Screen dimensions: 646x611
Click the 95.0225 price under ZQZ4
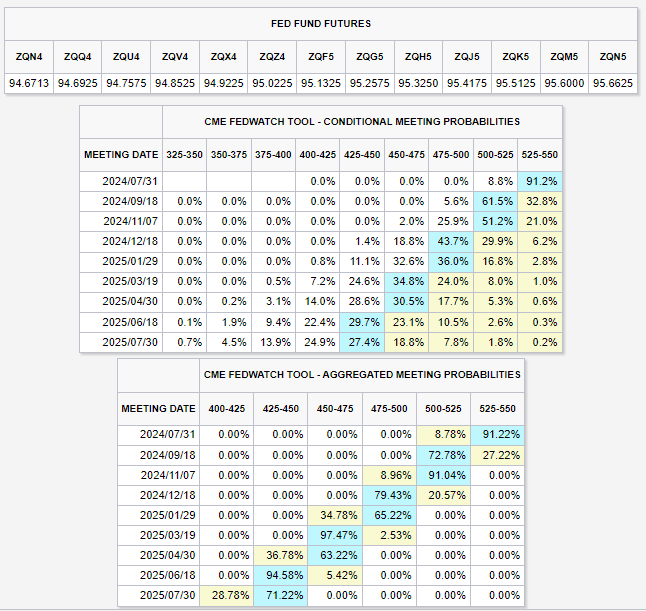273,83
